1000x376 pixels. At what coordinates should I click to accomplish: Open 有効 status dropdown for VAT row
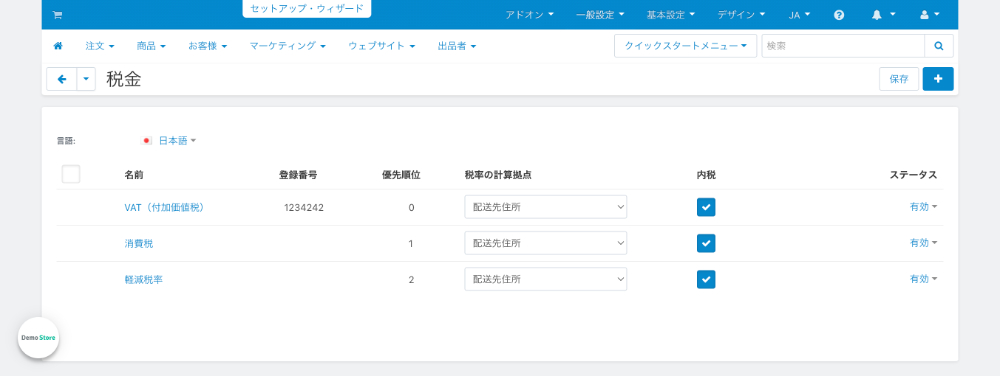coord(923,207)
